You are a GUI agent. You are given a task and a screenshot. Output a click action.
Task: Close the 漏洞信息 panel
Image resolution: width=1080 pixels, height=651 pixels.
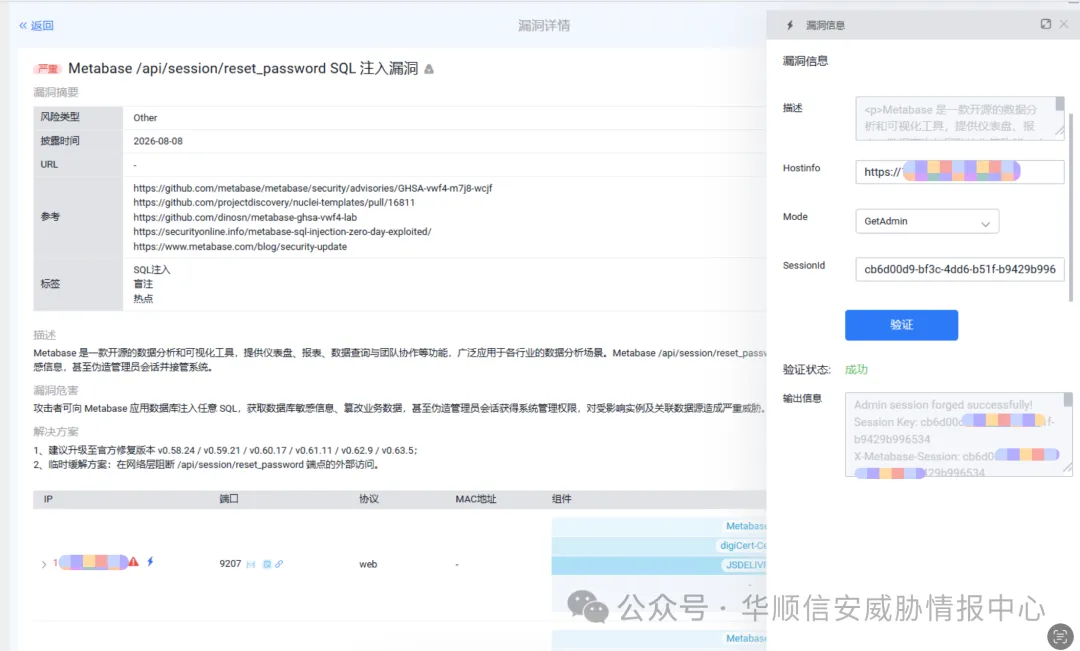1064,24
